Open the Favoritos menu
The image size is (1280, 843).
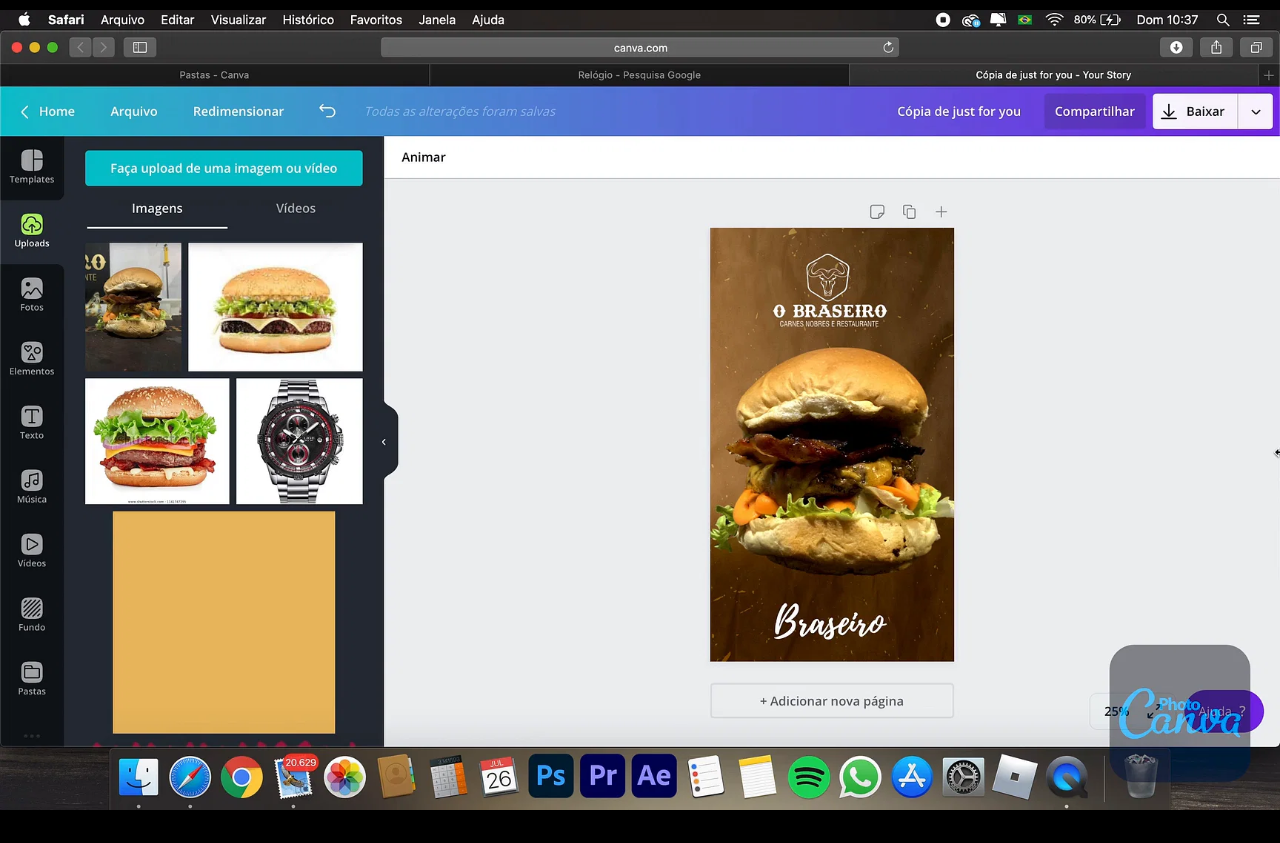click(x=376, y=19)
